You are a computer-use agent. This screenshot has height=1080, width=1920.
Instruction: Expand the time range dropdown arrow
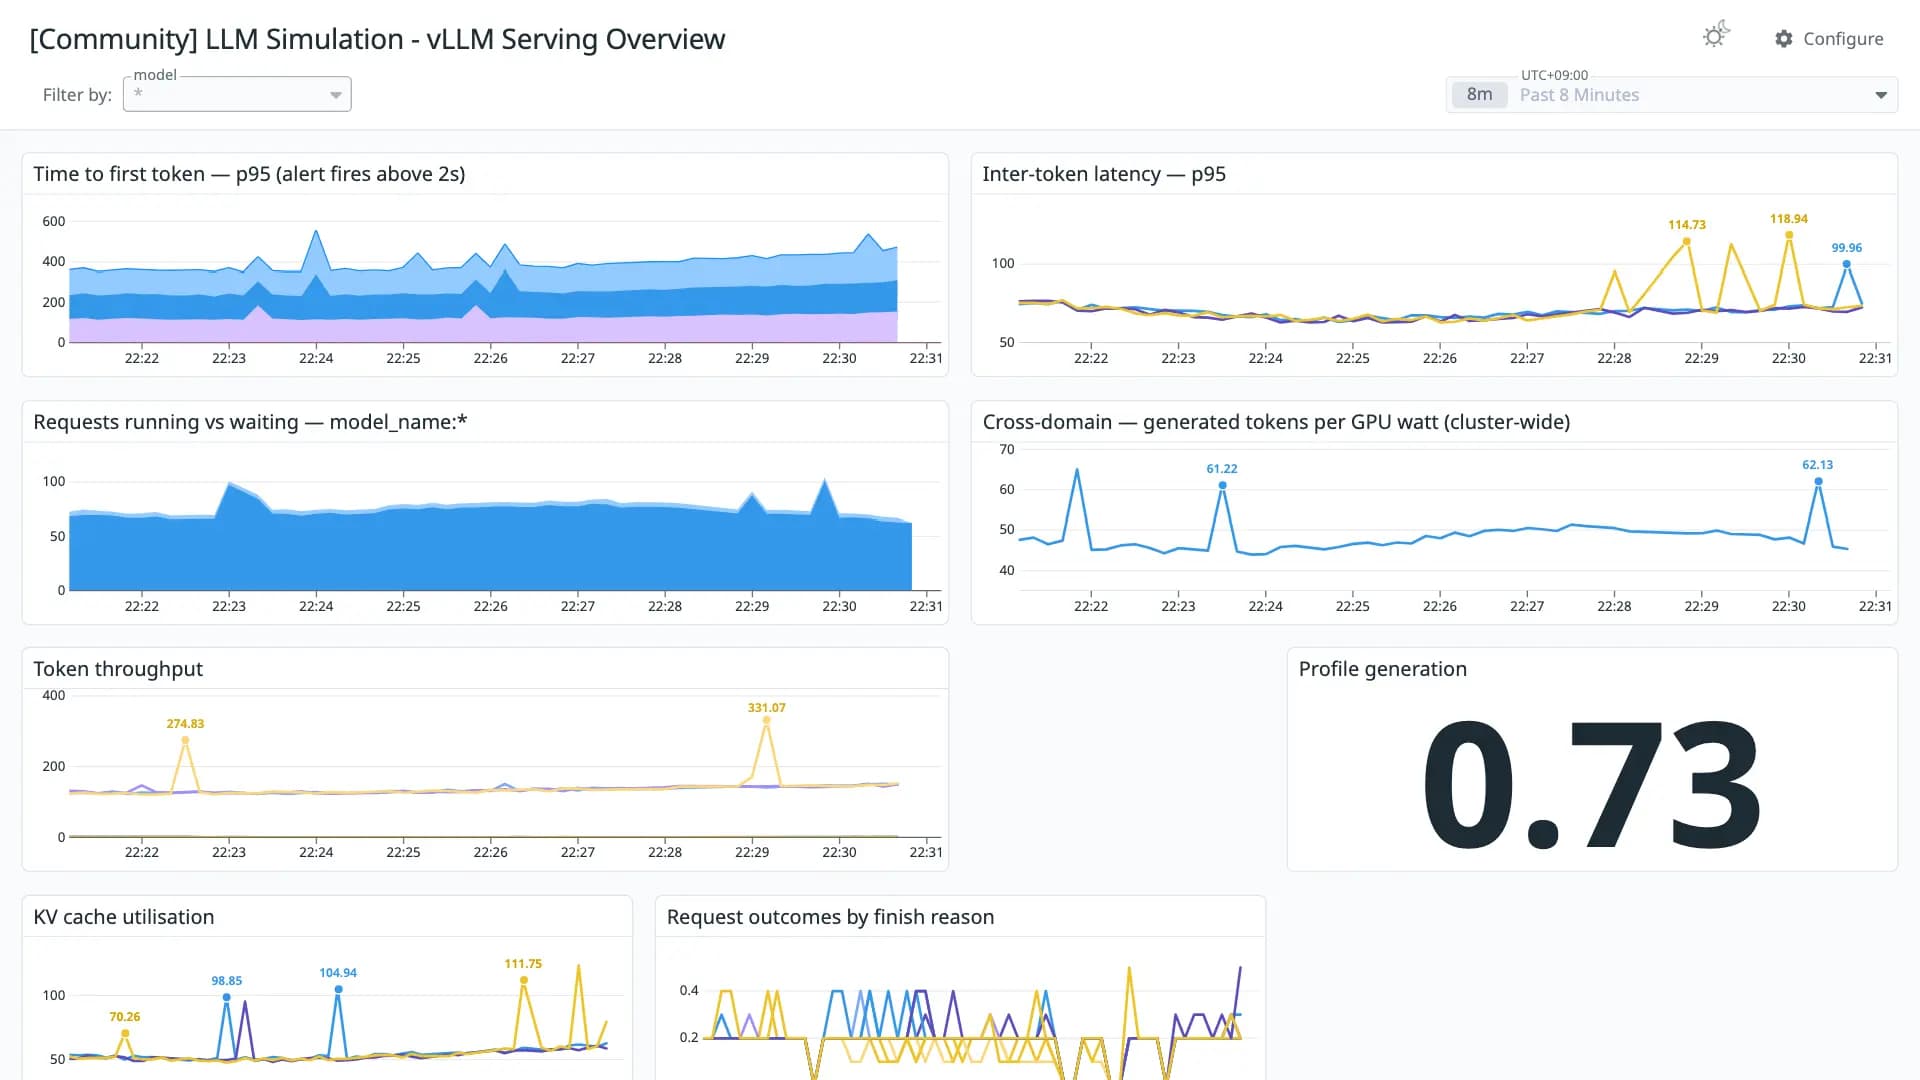coord(1881,95)
